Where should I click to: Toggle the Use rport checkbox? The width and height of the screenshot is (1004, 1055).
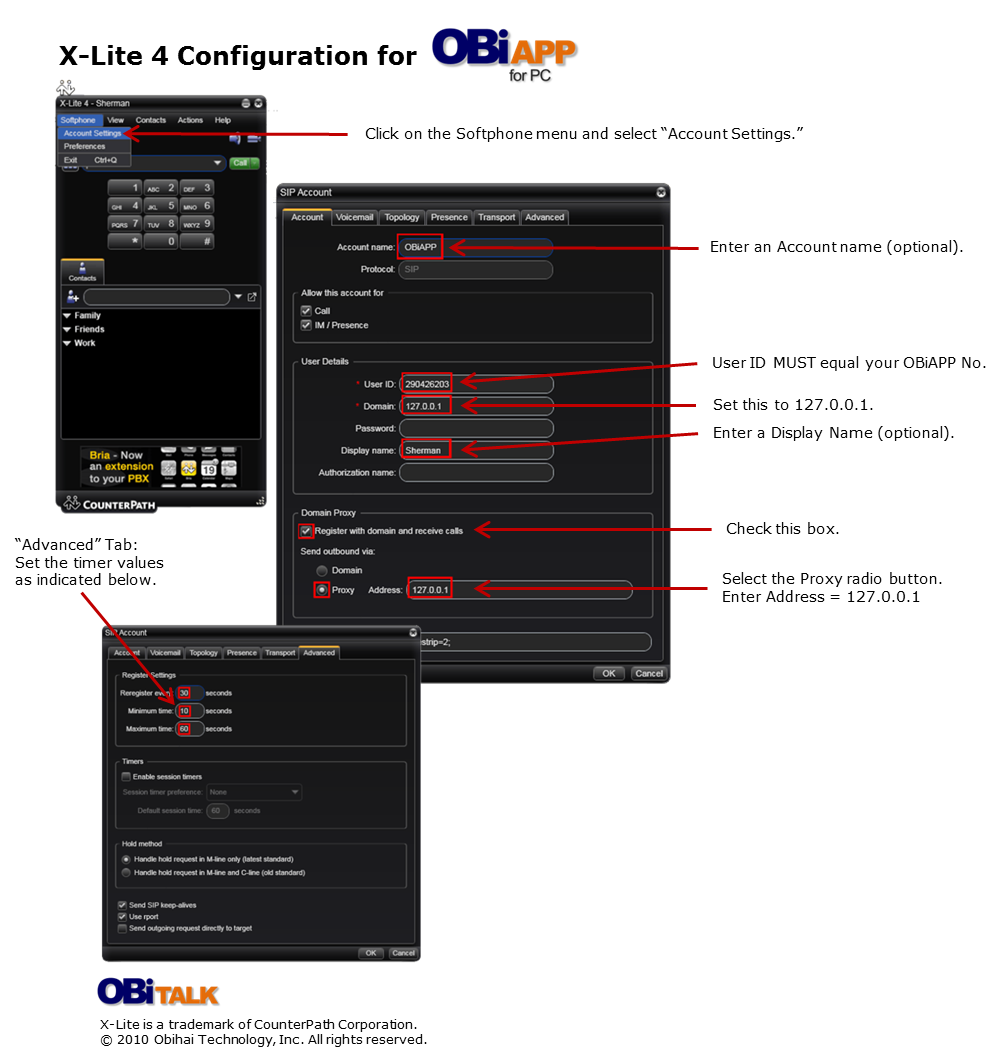tap(122, 916)
